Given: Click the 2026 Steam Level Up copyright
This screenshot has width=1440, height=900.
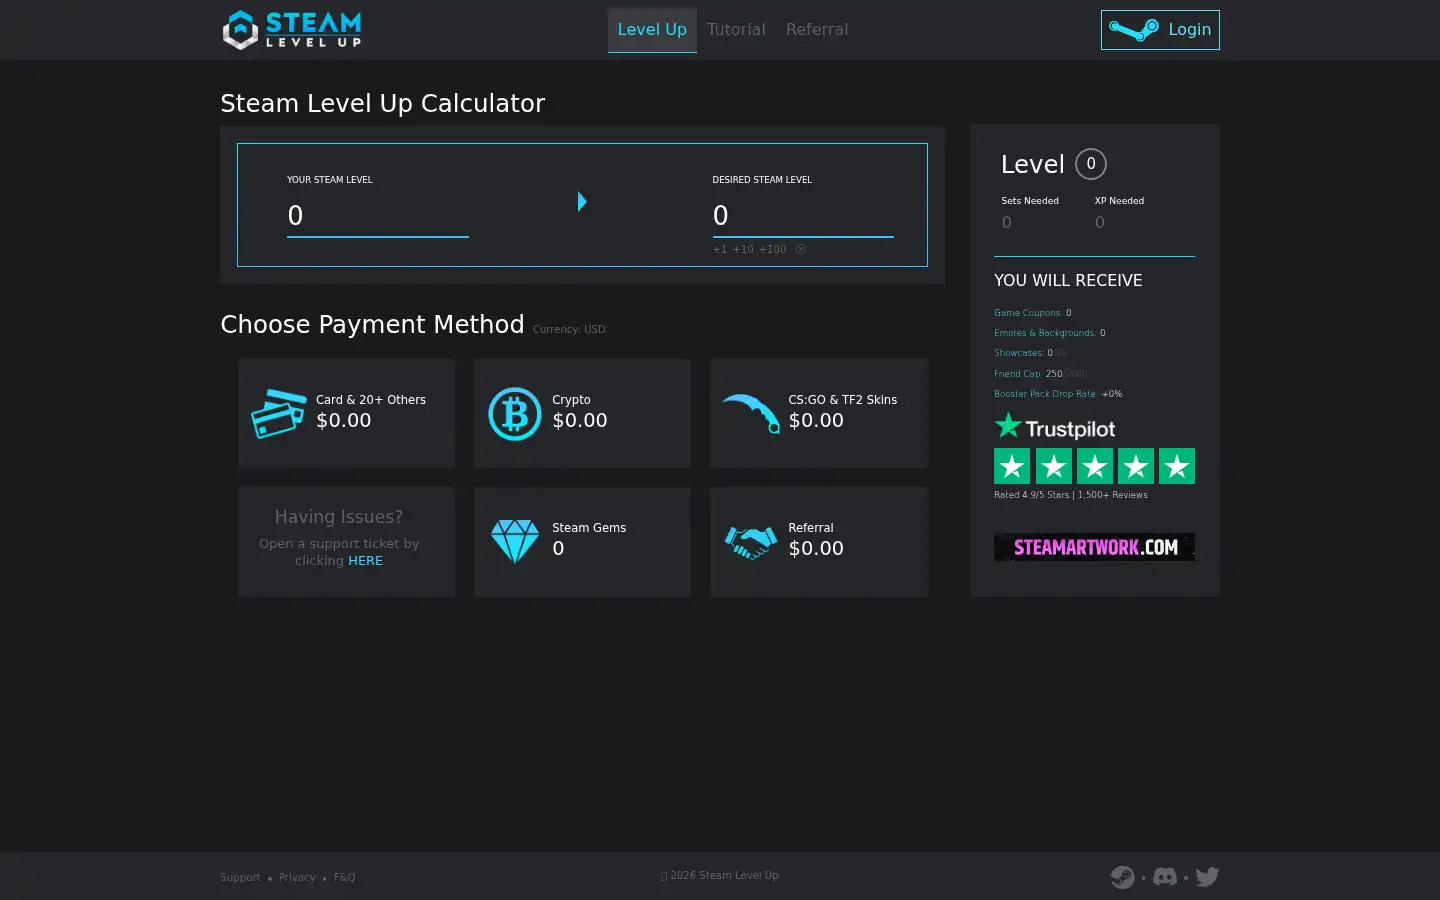Looking at the screenshot, I should point(720,875).
